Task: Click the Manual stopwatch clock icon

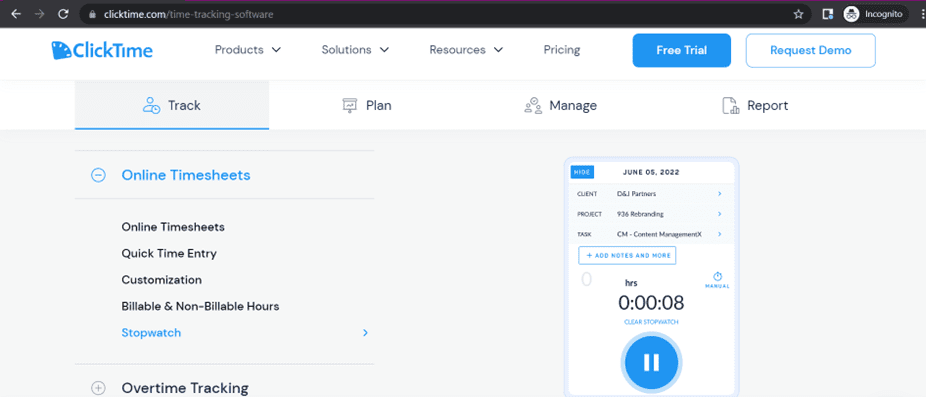Action: 718,276
